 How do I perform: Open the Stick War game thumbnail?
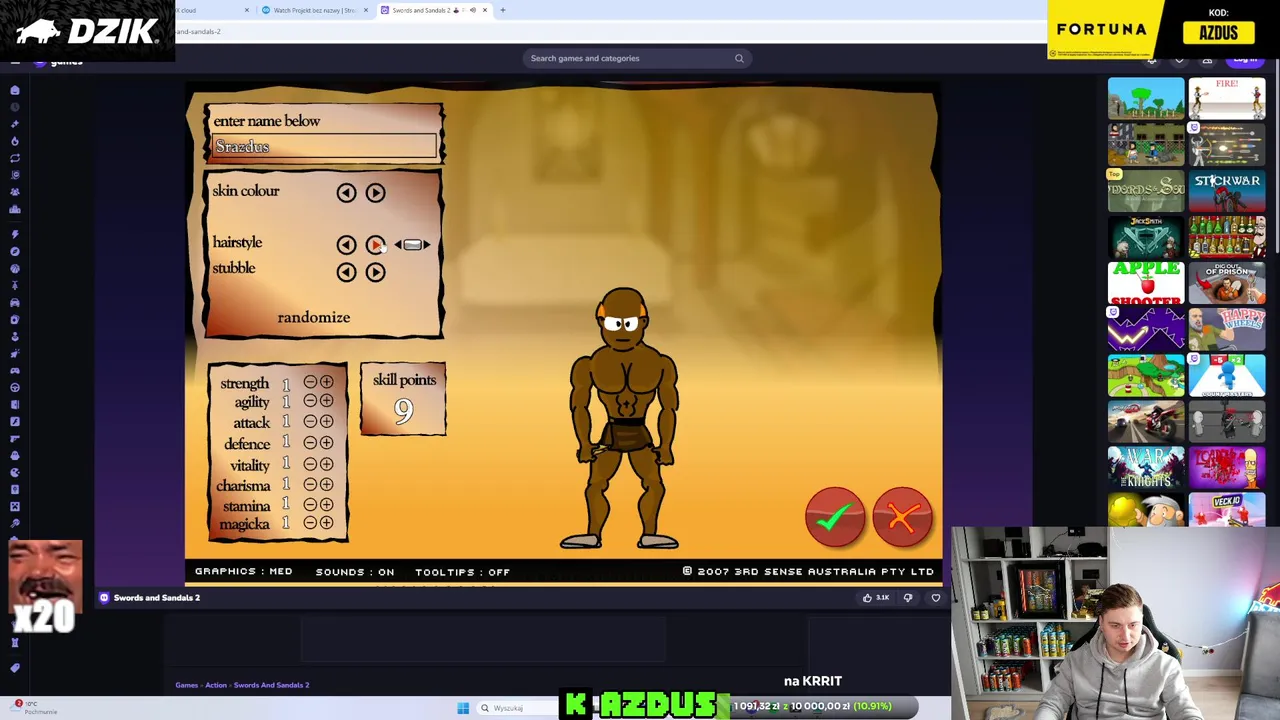(x=1227, y=190)
